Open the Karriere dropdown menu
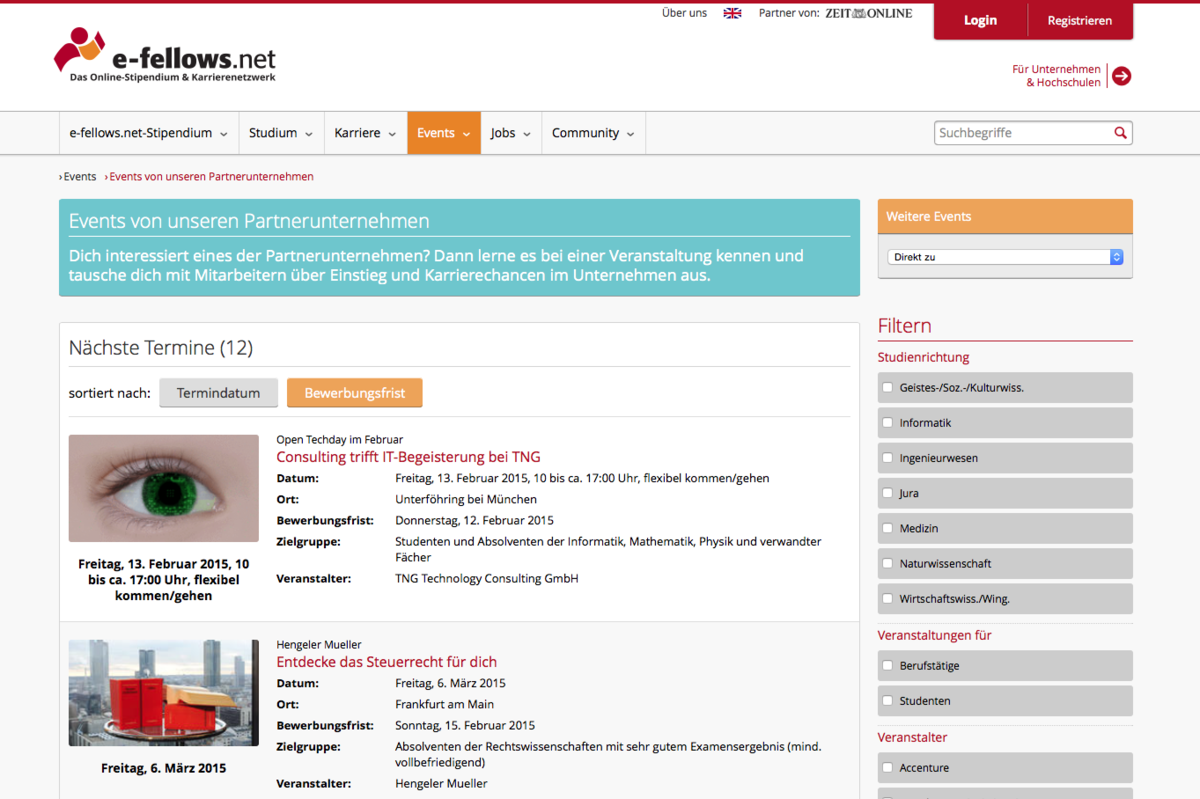 coord(365,133)
